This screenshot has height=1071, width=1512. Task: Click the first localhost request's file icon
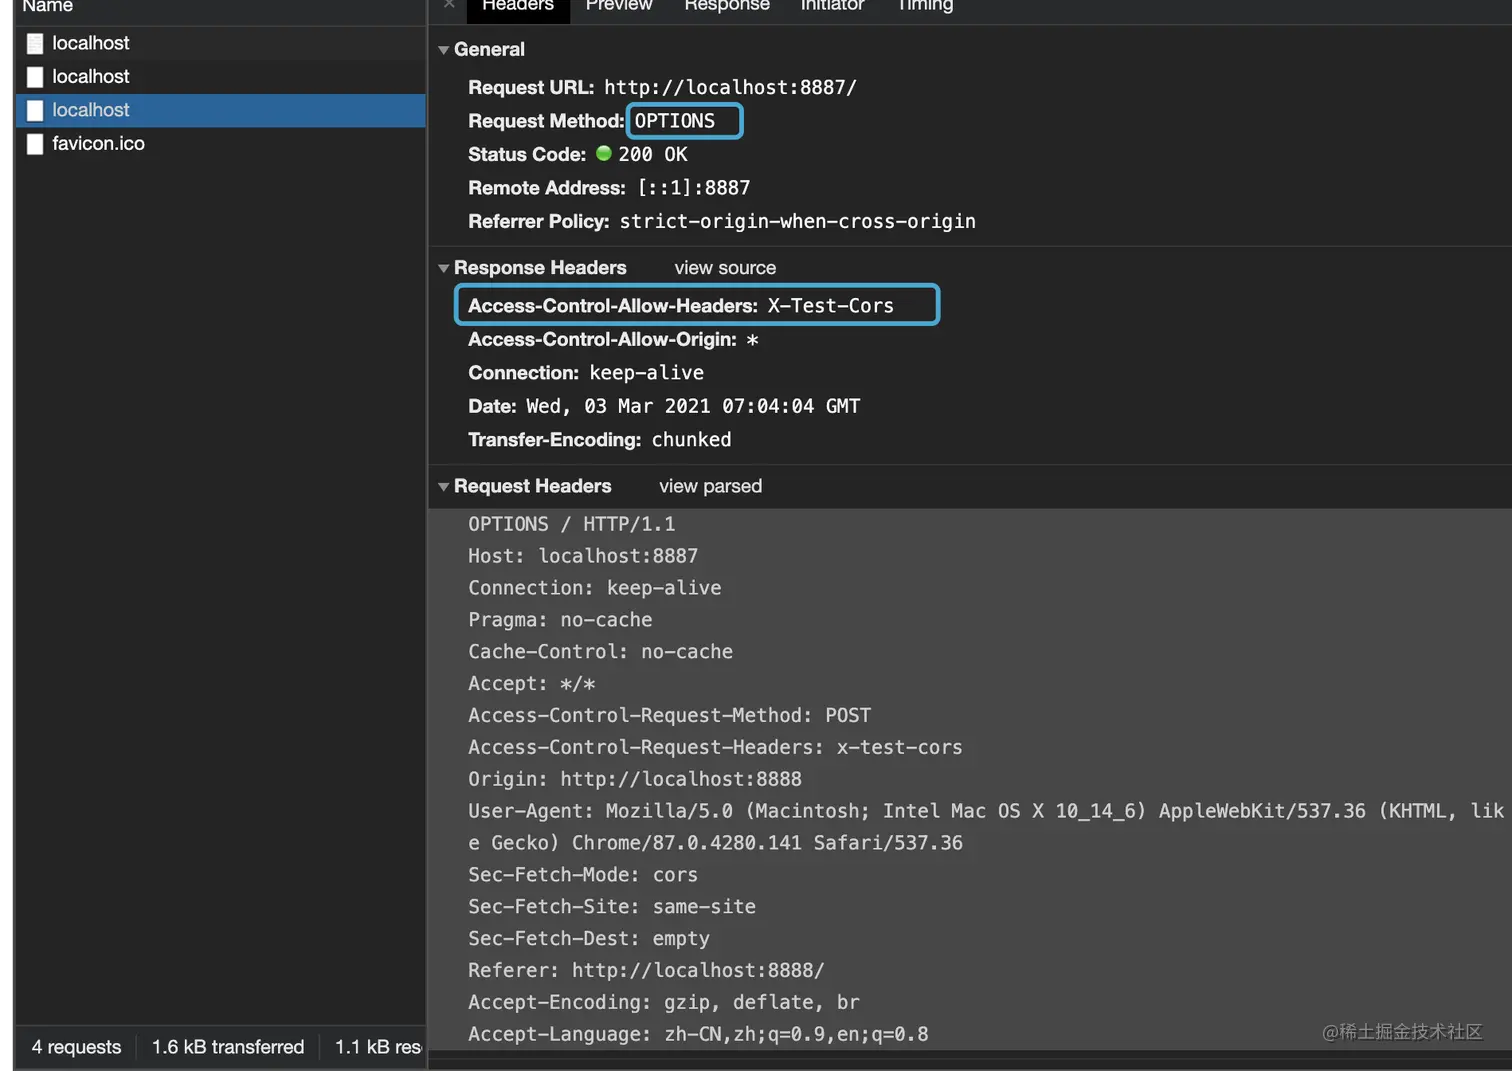pyautogui.click(x=35, y=43)
